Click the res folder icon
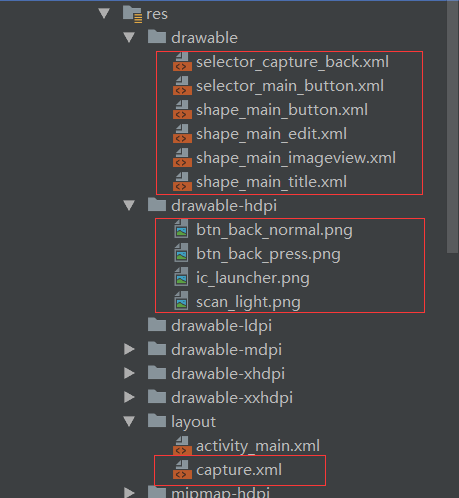Viewport: 459px width, 498px height. pos(132,14)
